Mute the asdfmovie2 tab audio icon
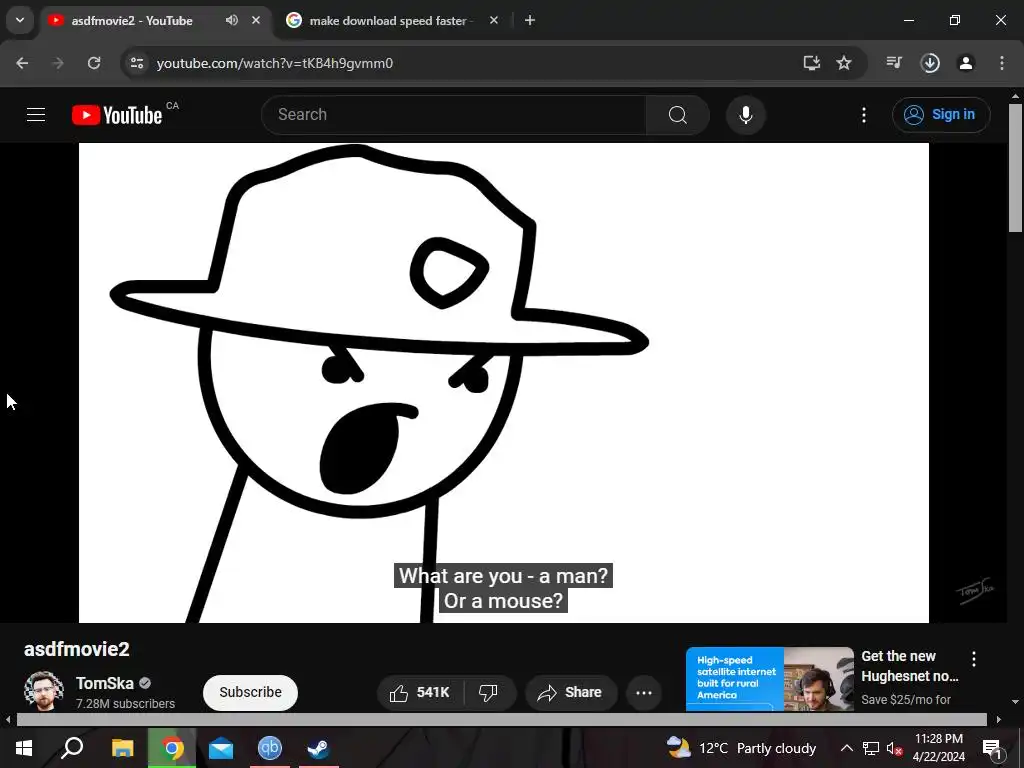Viewport: 1024px width, 768px height. [x=232, y=20]
